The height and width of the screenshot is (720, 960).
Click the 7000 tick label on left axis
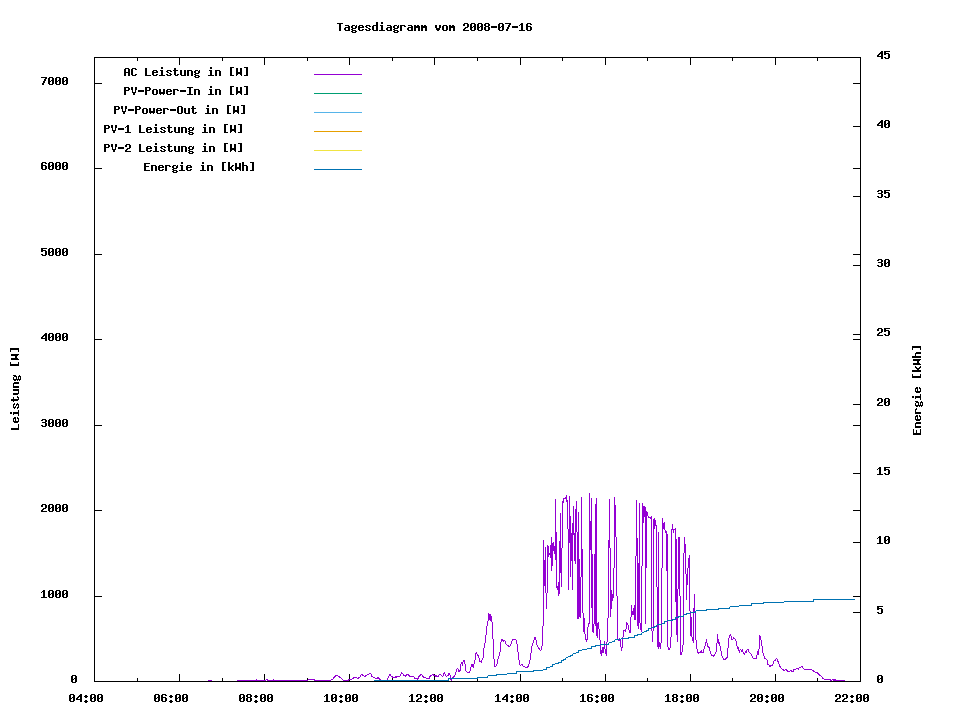[54, 81]
